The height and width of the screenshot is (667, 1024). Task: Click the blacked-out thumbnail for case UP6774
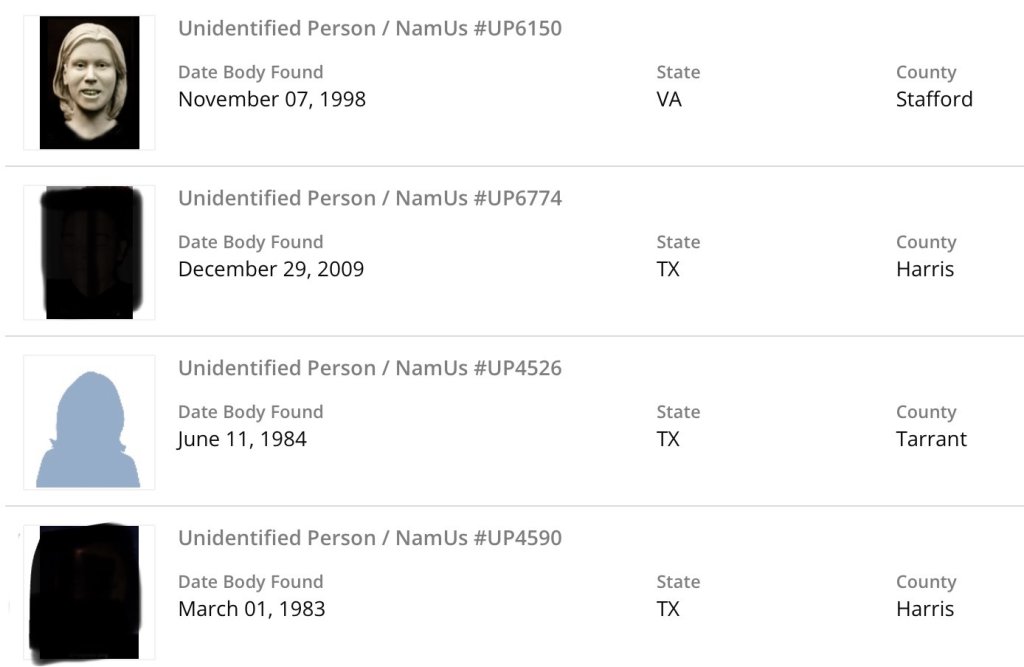click(x=89, y=252)
